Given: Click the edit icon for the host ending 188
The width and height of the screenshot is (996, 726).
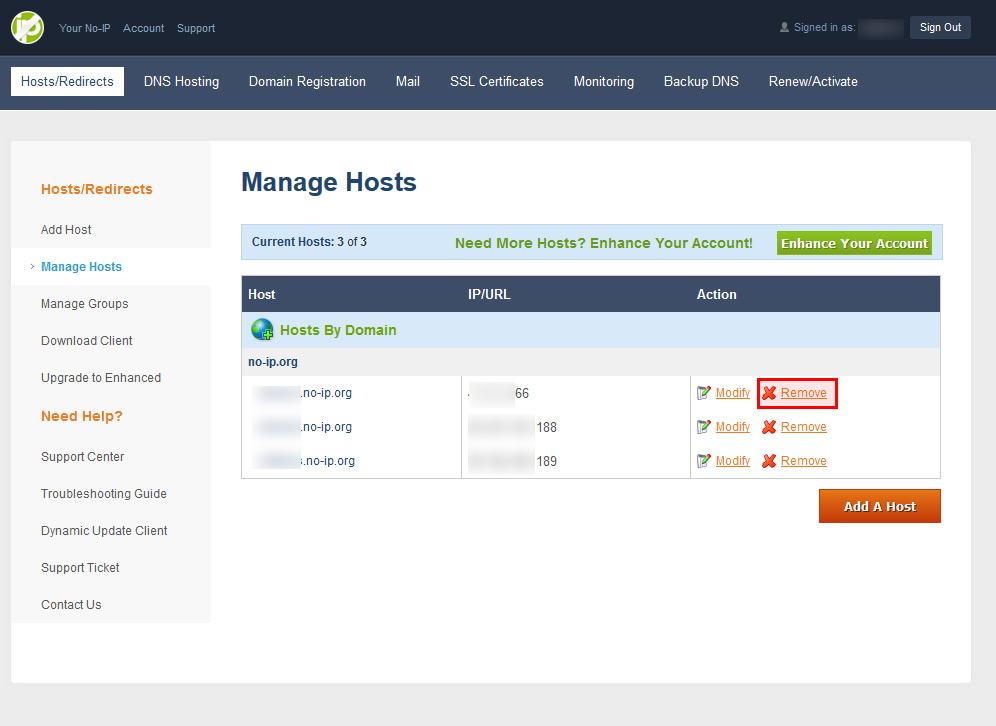Looking at the screenshot, I should pos(703,427).
